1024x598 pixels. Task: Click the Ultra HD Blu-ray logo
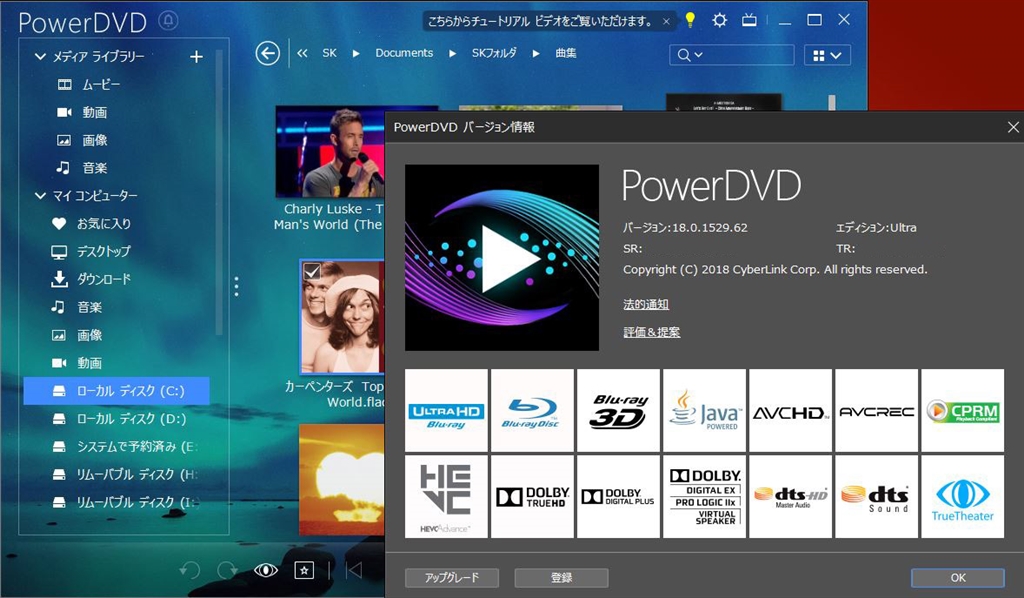446,411
